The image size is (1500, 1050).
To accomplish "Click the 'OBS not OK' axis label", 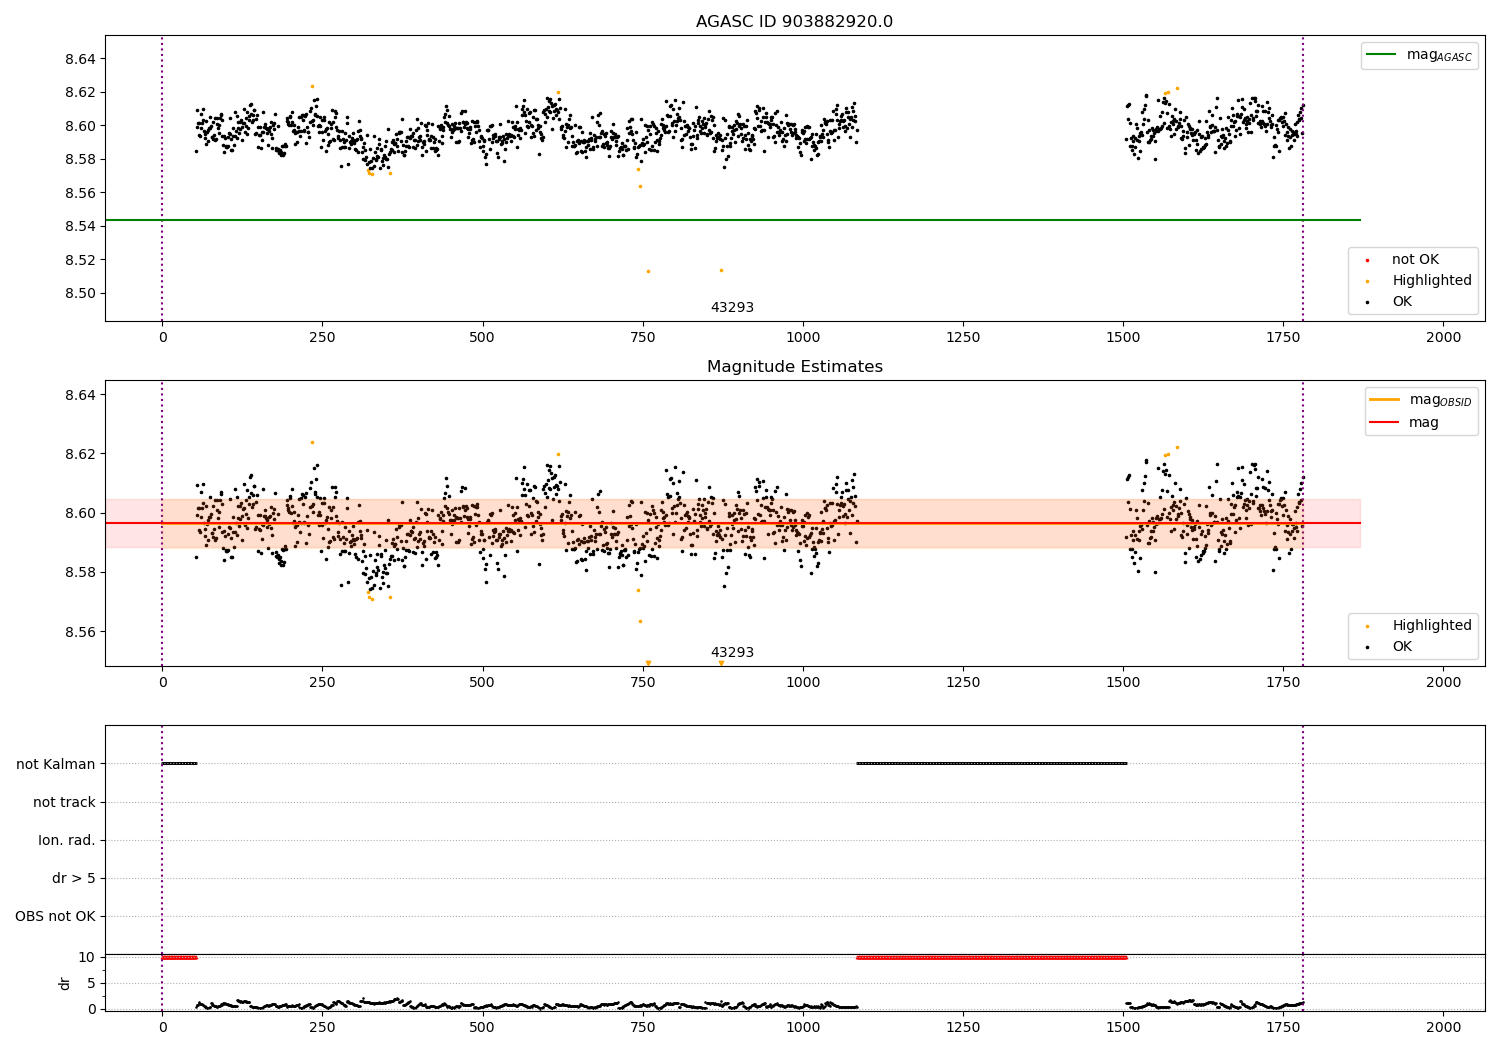I will pyautogui.click(x=55, y=916).
